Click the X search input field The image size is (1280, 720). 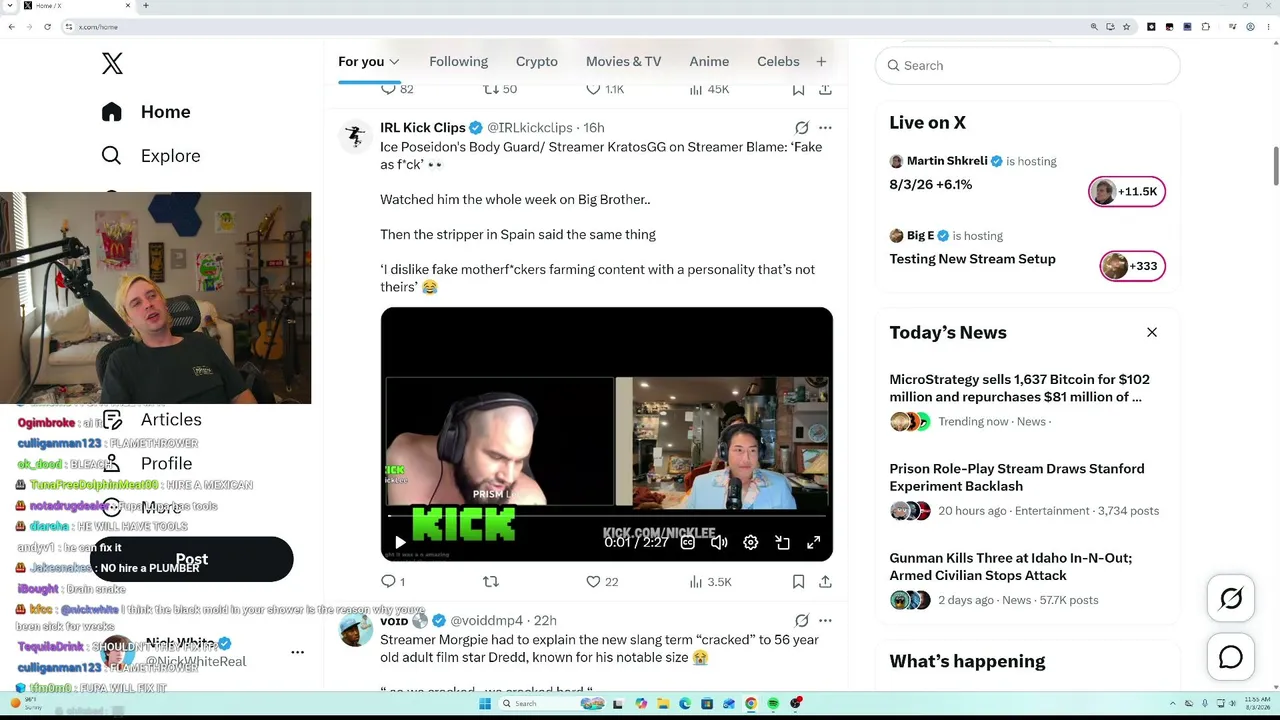(1028, 66)
